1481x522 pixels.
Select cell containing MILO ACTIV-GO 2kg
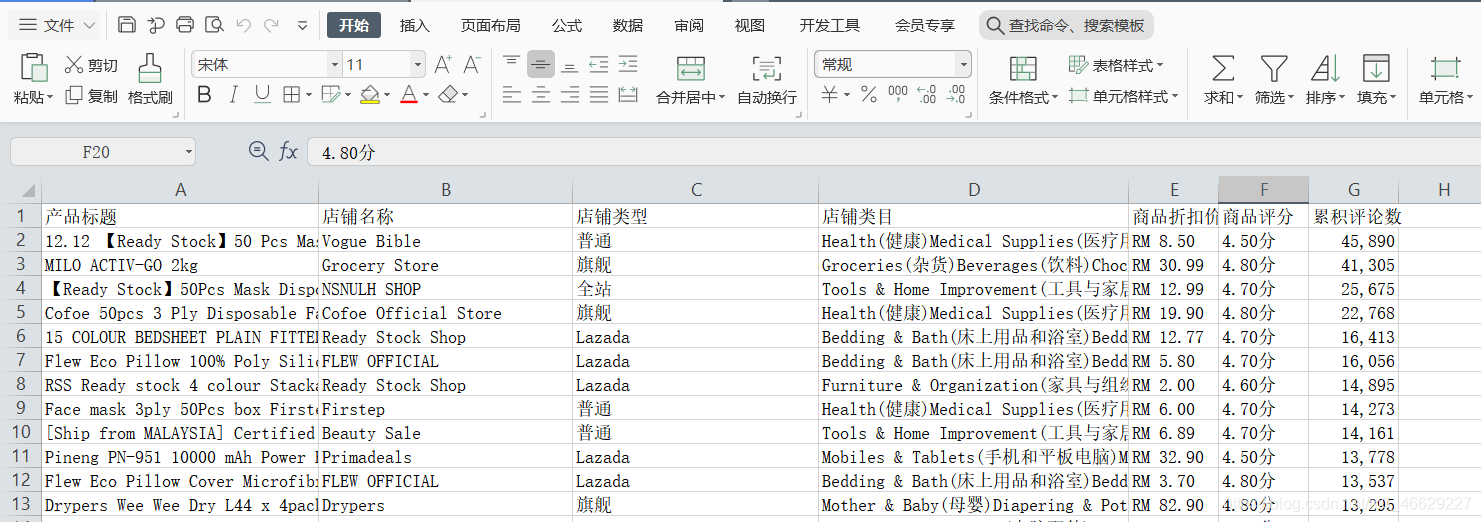pyautogui.click(x=180, y=265)
